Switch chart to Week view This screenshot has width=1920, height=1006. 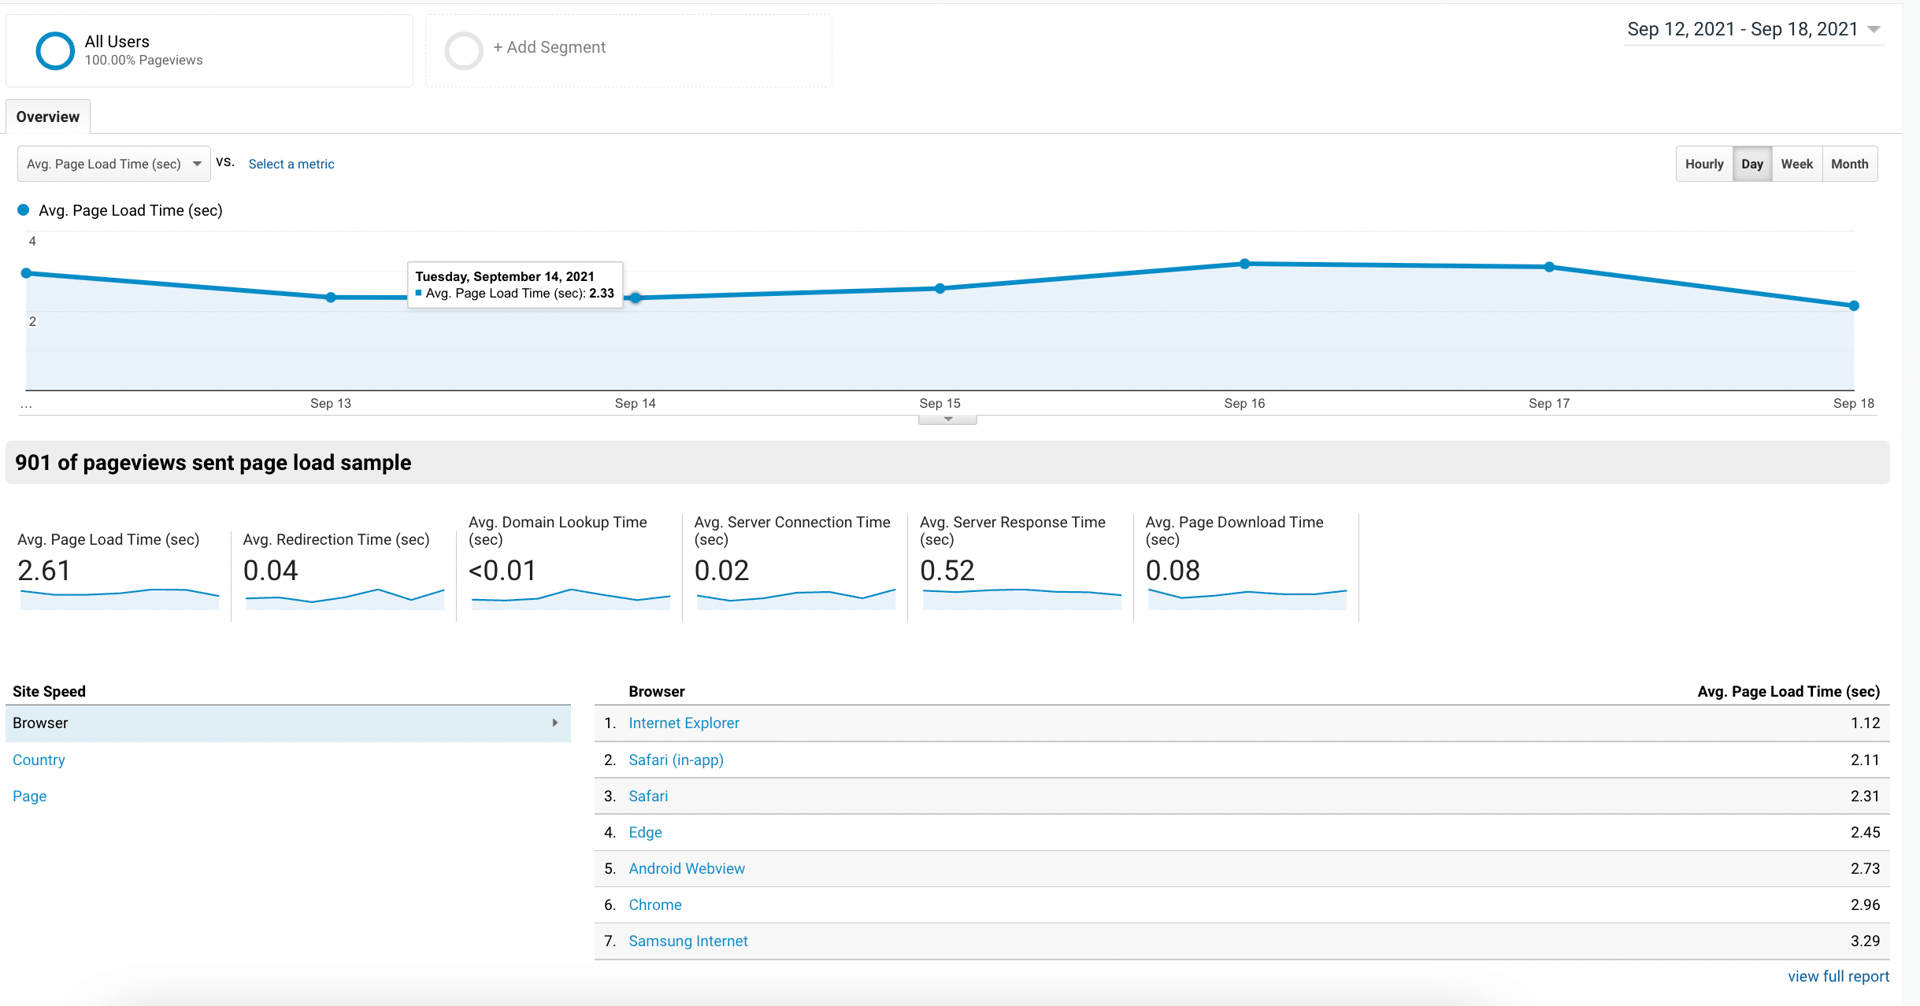[x=1796, y=164]
